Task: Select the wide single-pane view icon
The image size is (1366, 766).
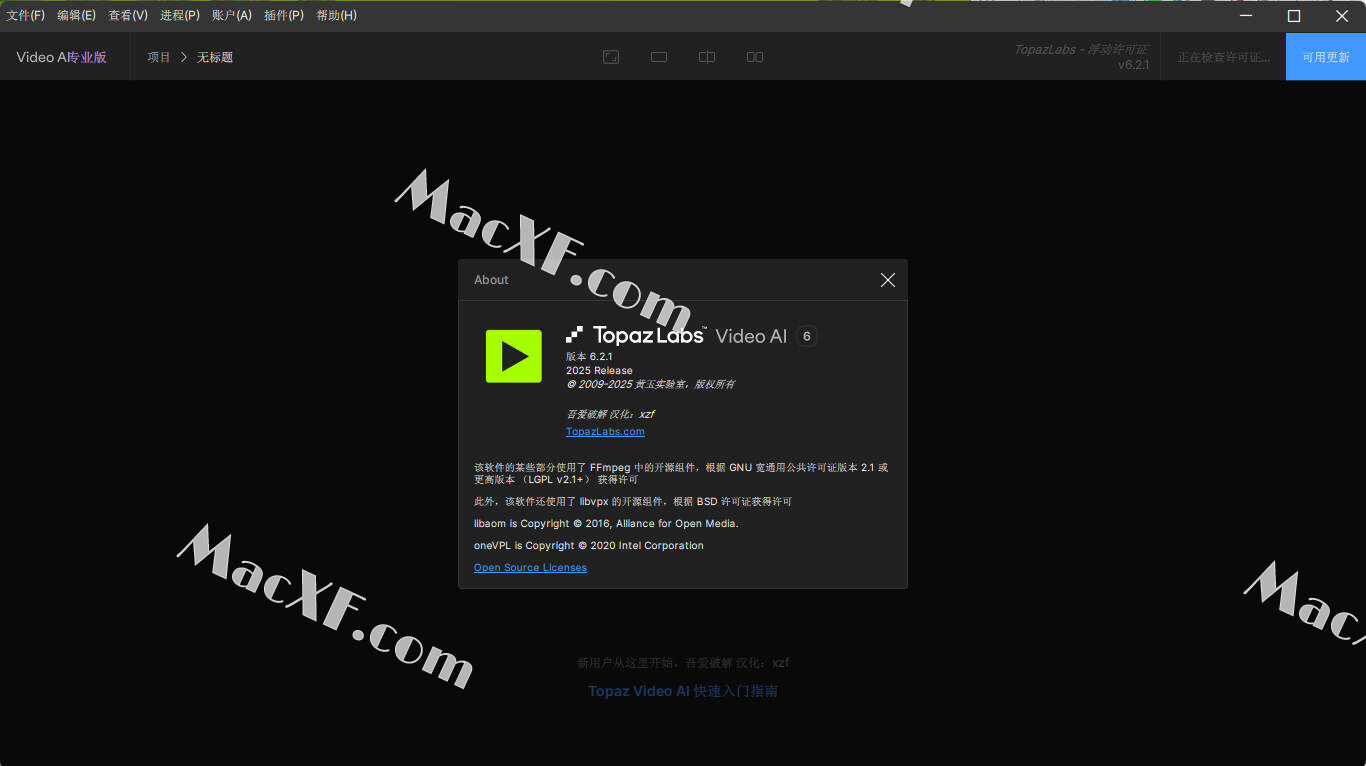Action: pyautogui.click(x=659, y=57)
